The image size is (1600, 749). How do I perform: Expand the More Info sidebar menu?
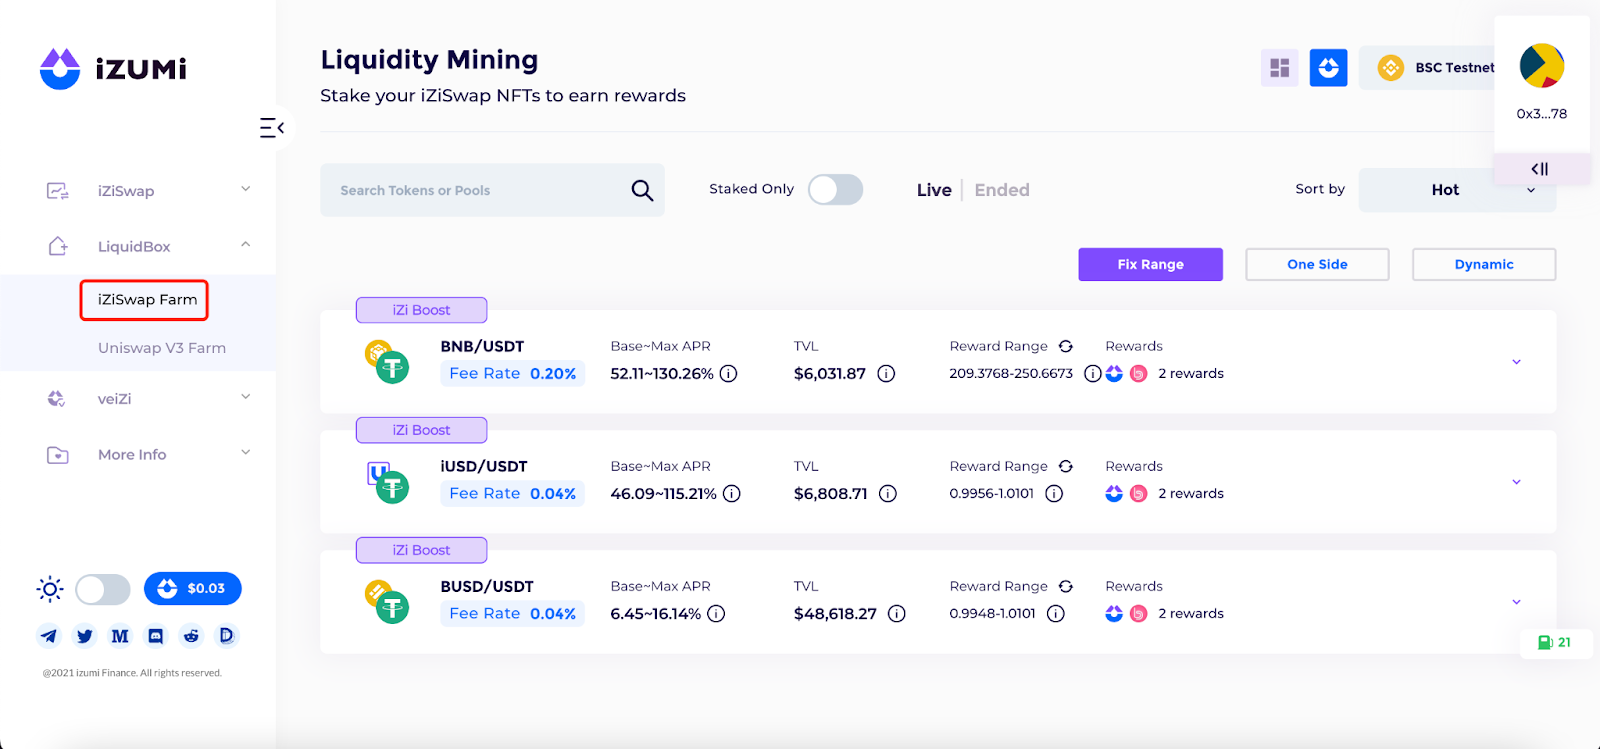245,453
